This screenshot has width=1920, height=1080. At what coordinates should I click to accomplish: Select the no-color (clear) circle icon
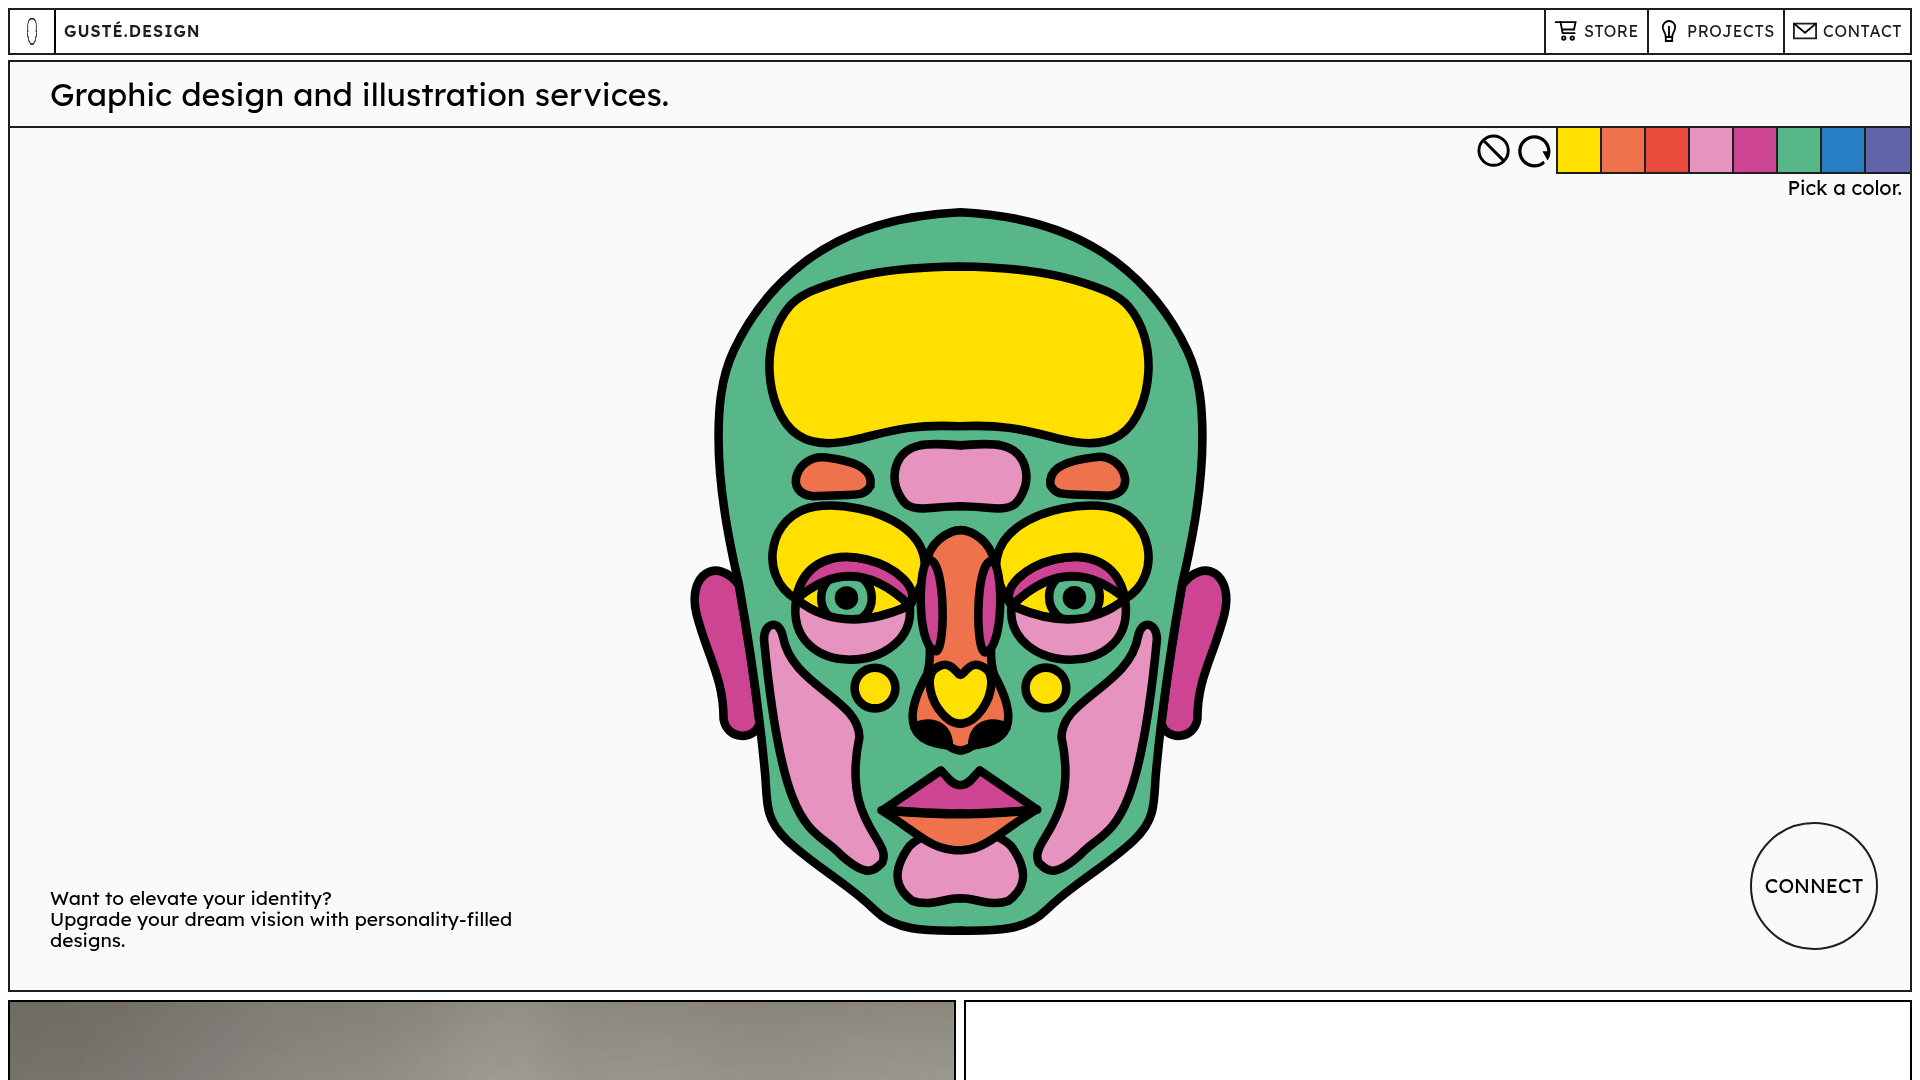1491,152
